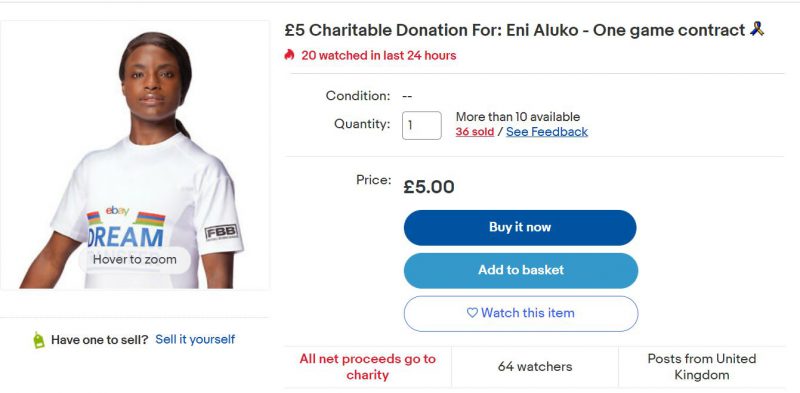Click the £5.00 price text
This screenshot has height=393, width=800.
429,187
